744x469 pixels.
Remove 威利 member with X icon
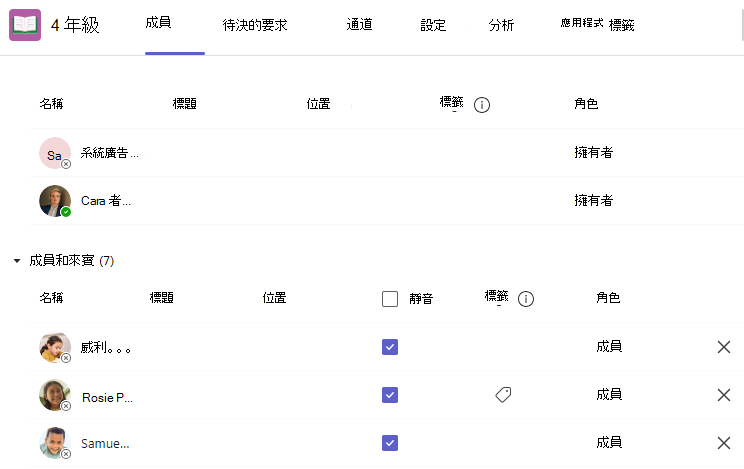724,347
